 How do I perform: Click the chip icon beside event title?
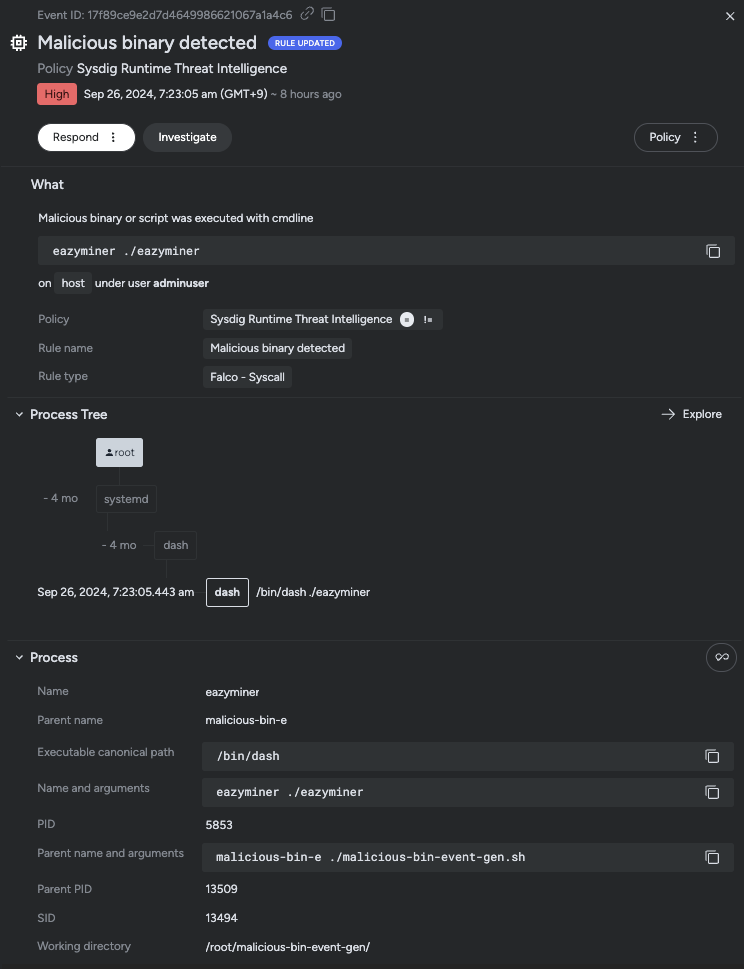pyautogui.click(x=19, y=43)
